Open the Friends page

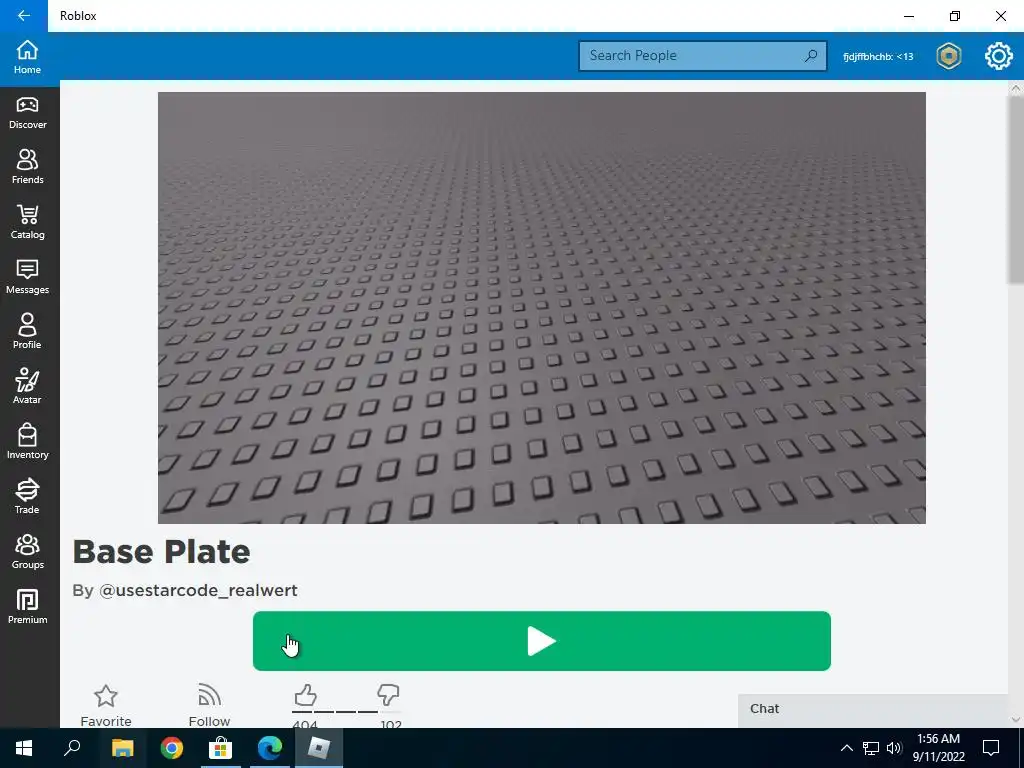[x=27, y=167]
